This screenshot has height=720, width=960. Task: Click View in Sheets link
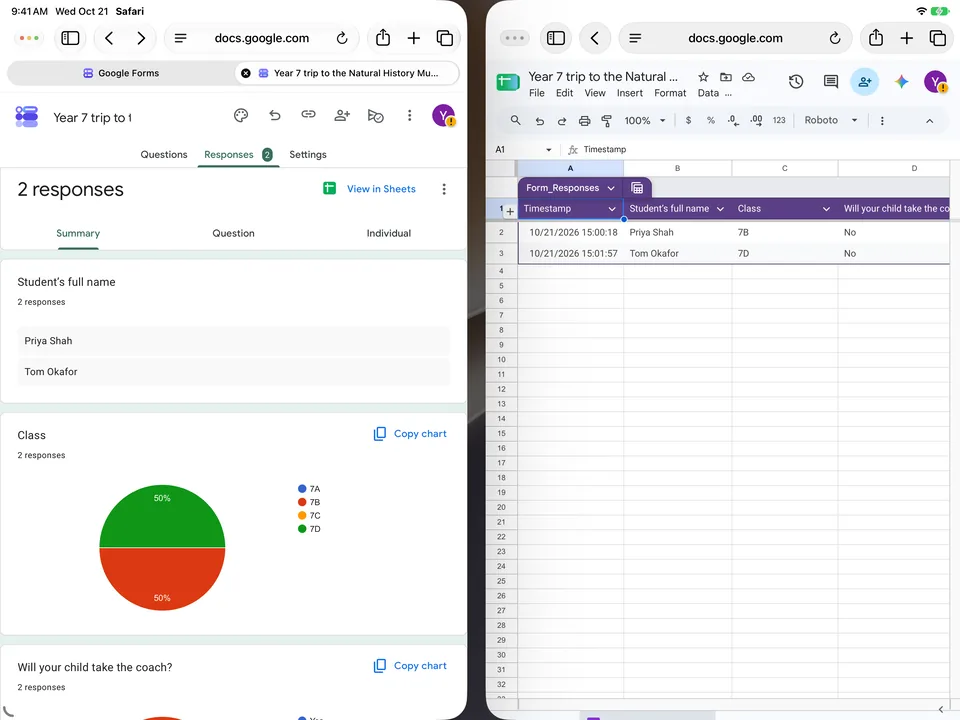[x=381, y=189]
